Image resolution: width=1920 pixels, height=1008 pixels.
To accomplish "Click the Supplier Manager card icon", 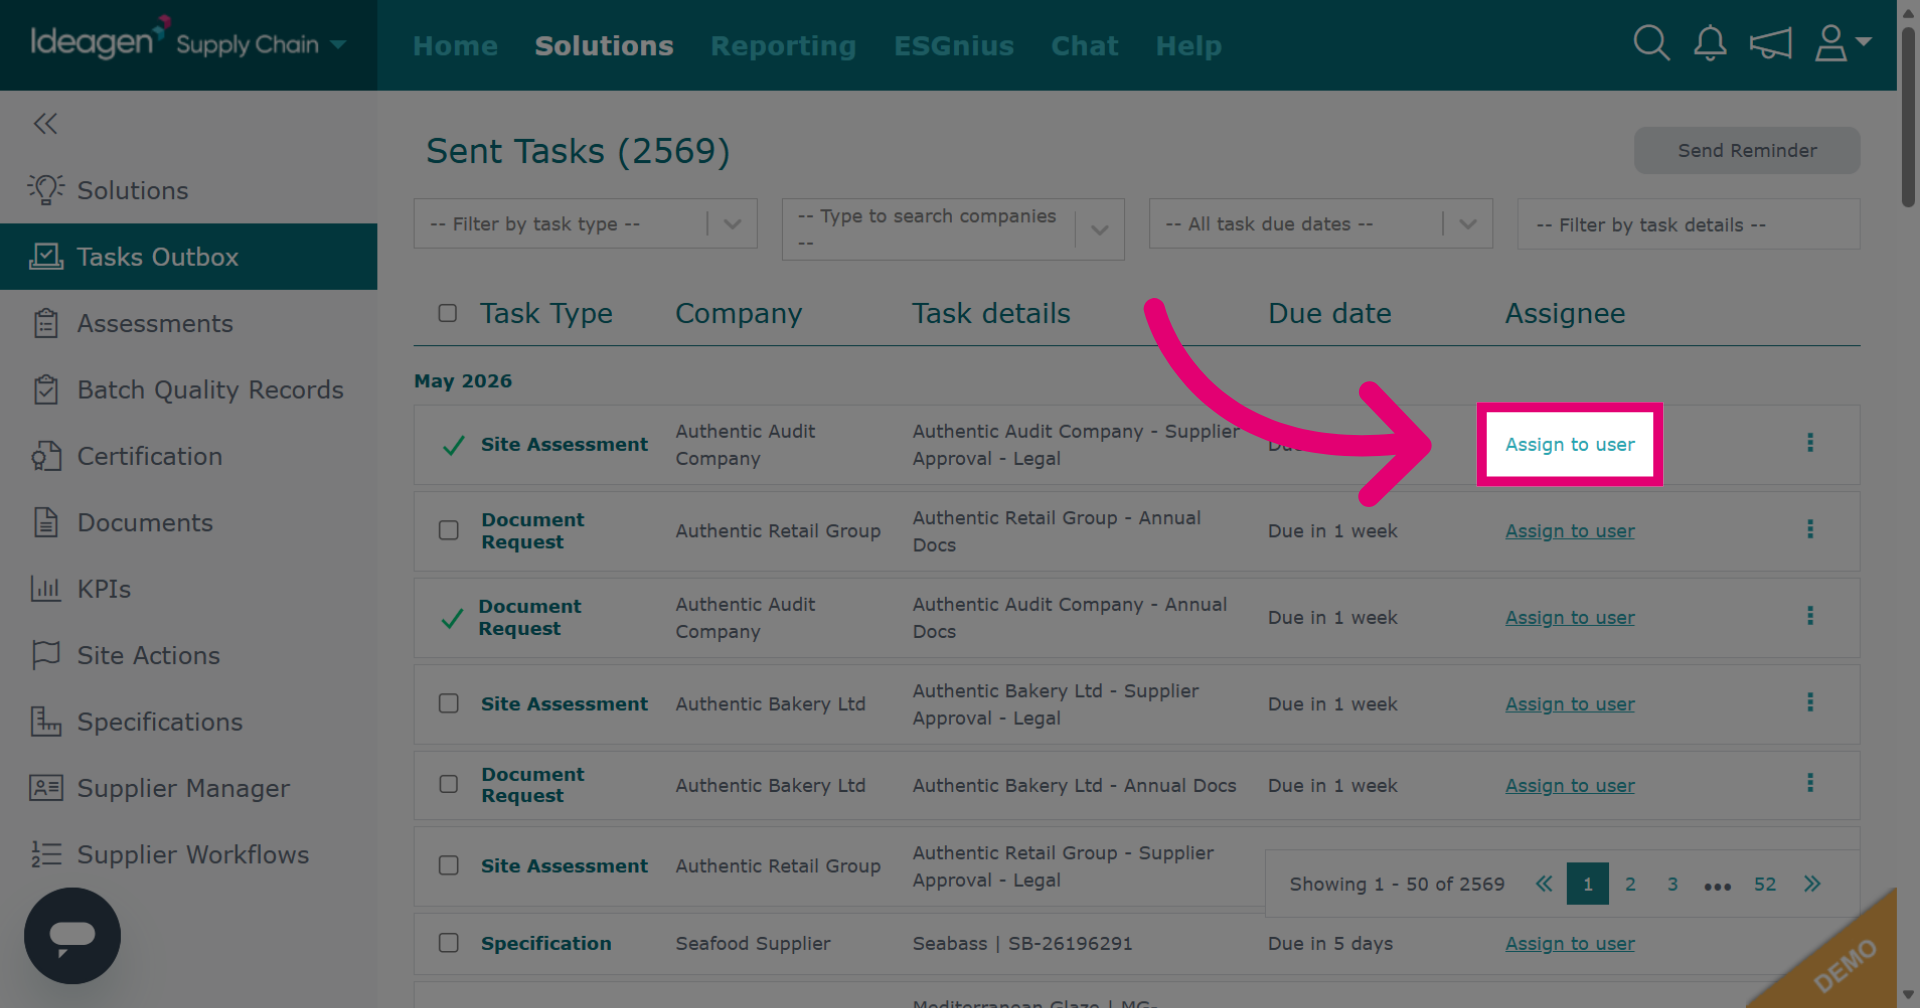I will (46, 788).
